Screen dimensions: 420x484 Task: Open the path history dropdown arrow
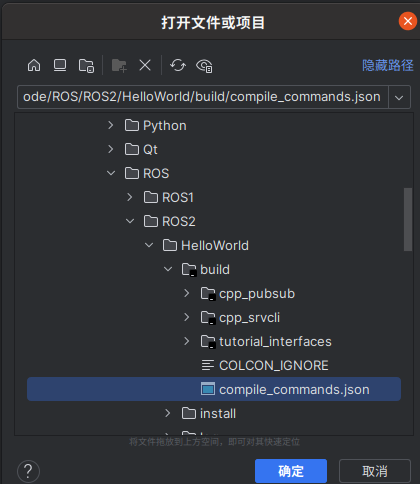pos(399,97)
